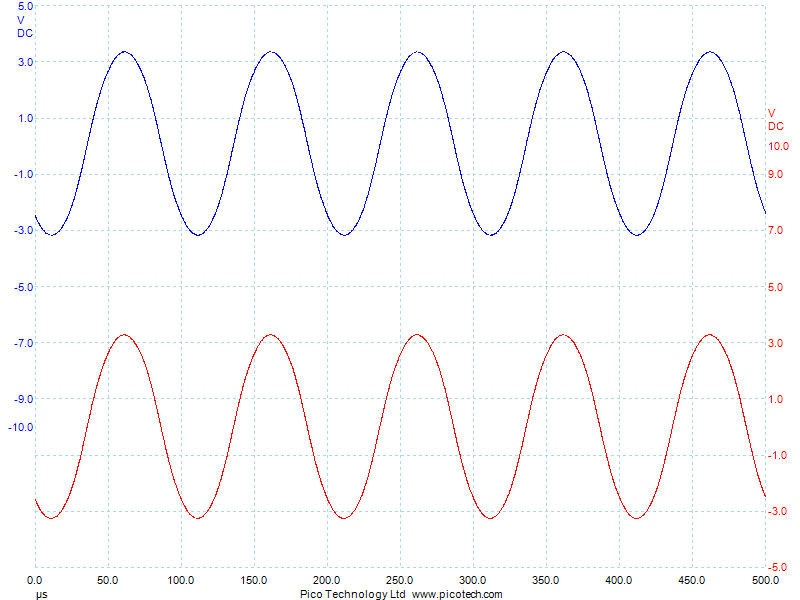Select the blue -9.0 label on left axis
Screen dimensions: 800x600
pos(23,399)
